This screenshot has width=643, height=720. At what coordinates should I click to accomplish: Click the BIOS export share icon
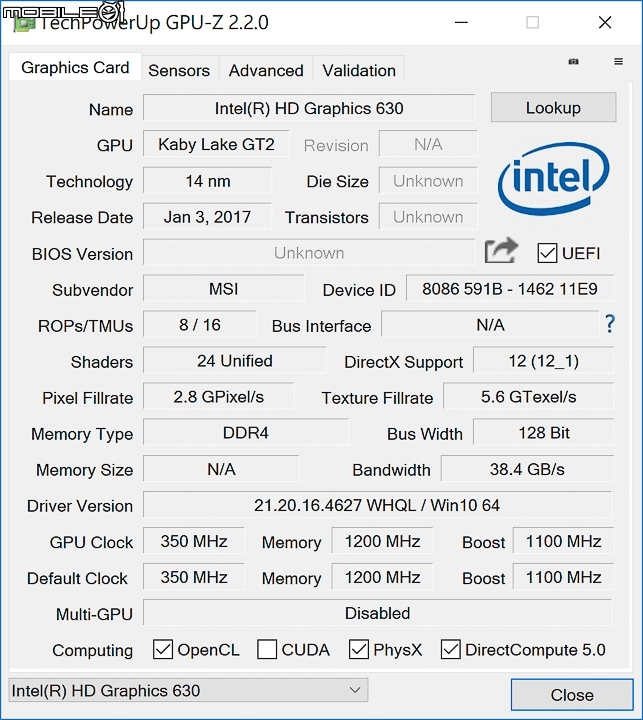click(501, 251)
